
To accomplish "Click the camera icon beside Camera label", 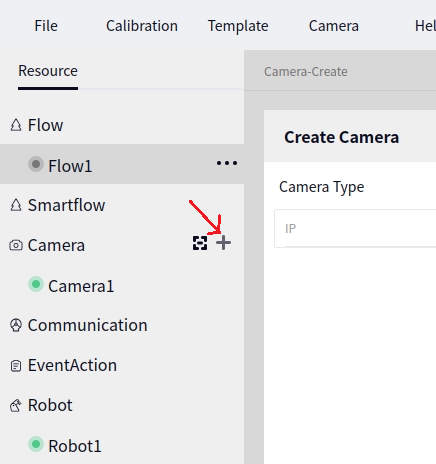I will point(16,245).
